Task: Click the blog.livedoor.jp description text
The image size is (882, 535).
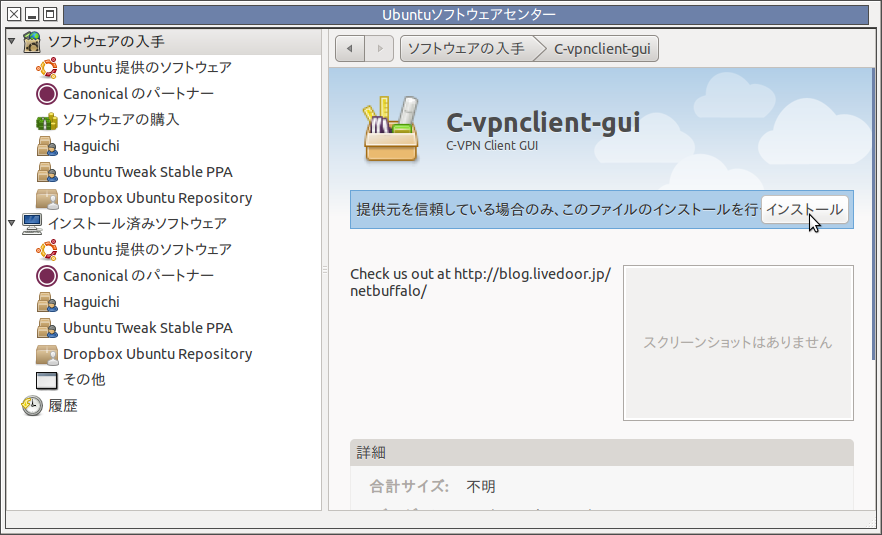Action: coord(480,282)
